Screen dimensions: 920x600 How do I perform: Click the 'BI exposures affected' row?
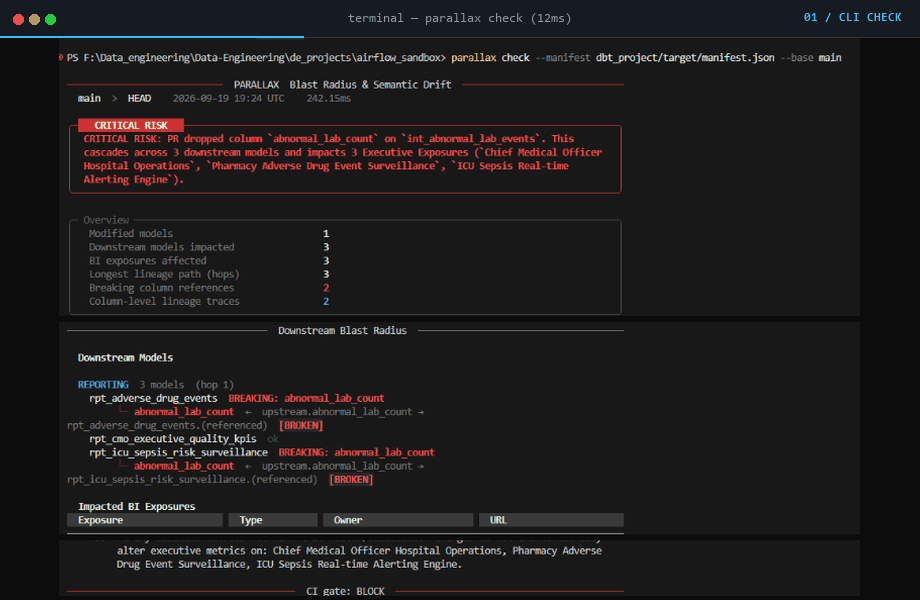tap(209, 260)
